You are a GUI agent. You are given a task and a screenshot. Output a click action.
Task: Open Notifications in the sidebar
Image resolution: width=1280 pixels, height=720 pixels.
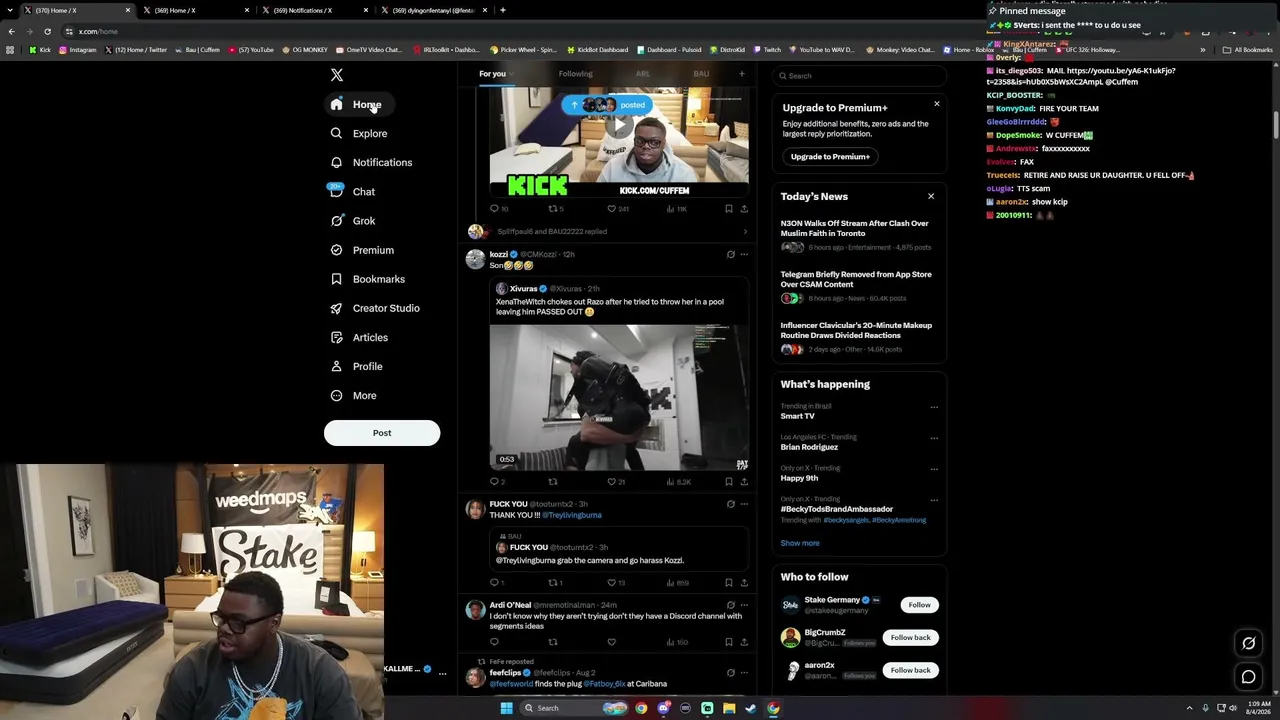click(371, 162)
